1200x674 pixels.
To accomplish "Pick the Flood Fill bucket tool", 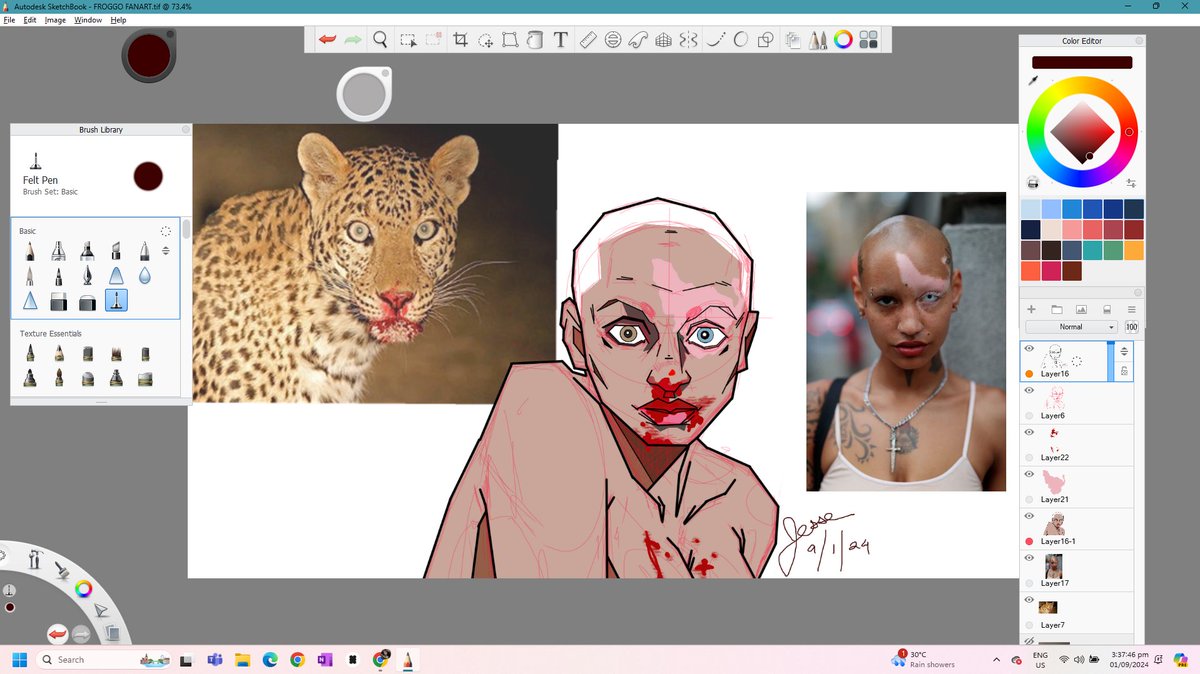I will click(535, 40).
